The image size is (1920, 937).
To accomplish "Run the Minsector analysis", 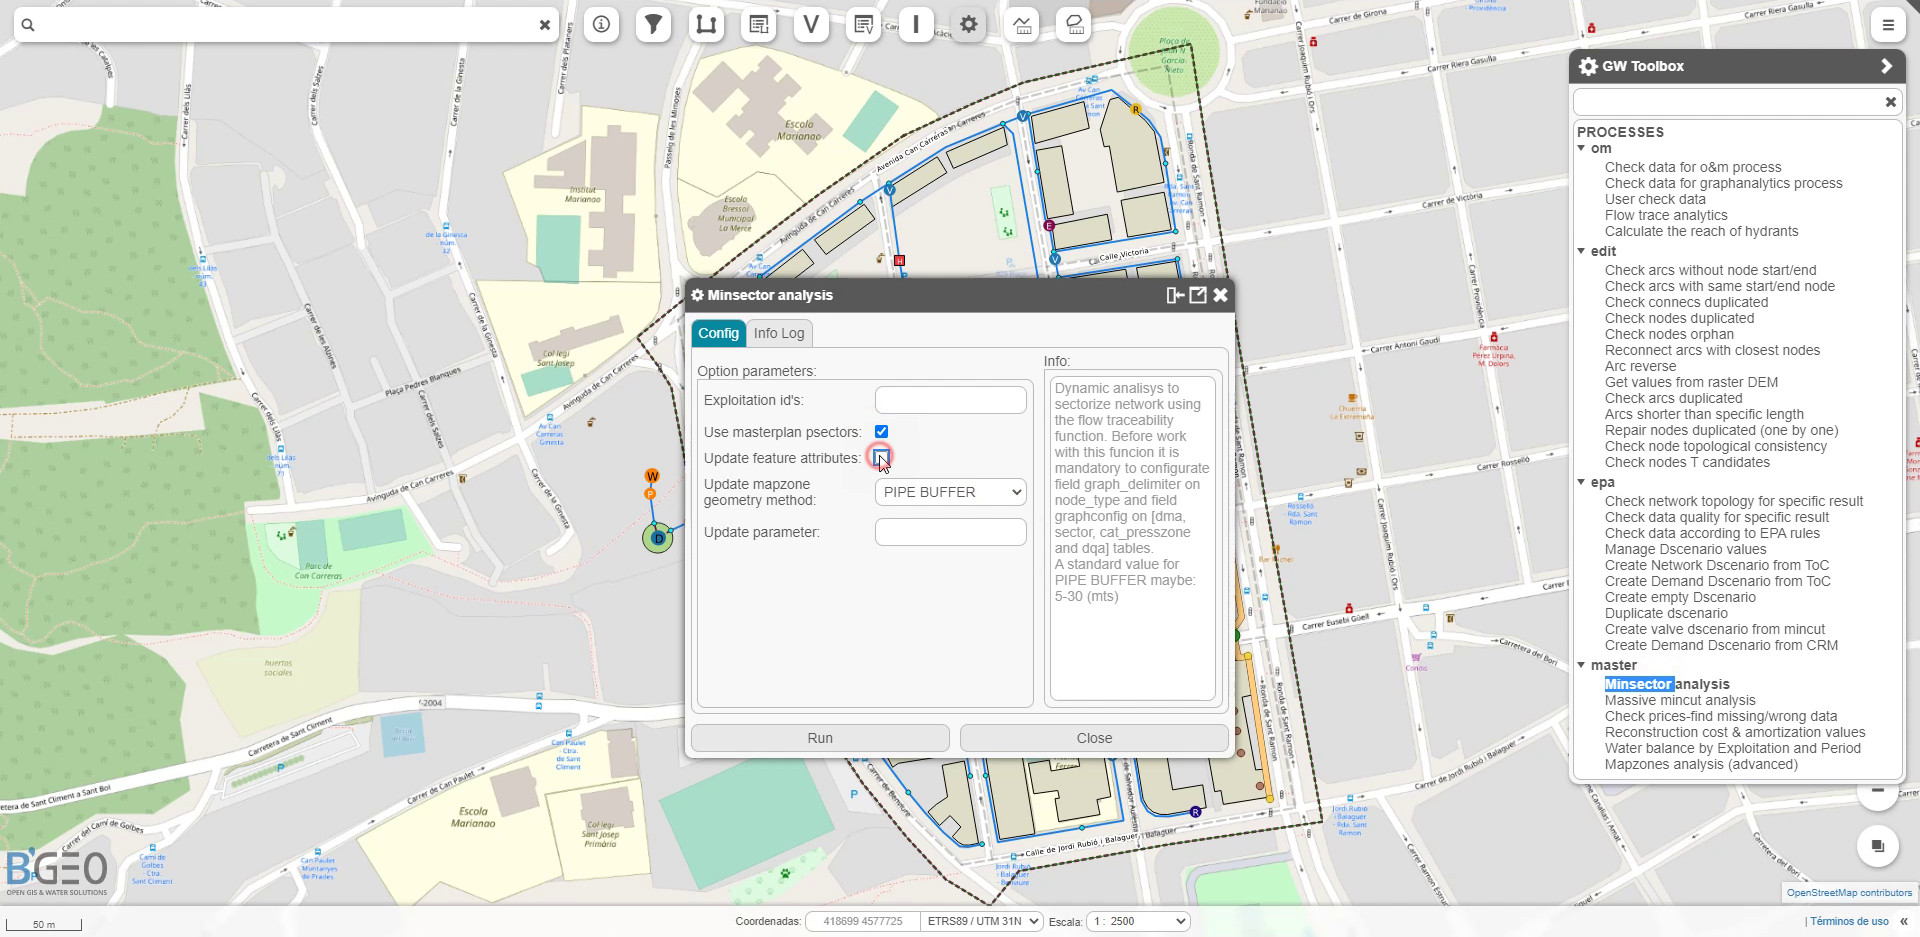I will (x=819, y=737).
